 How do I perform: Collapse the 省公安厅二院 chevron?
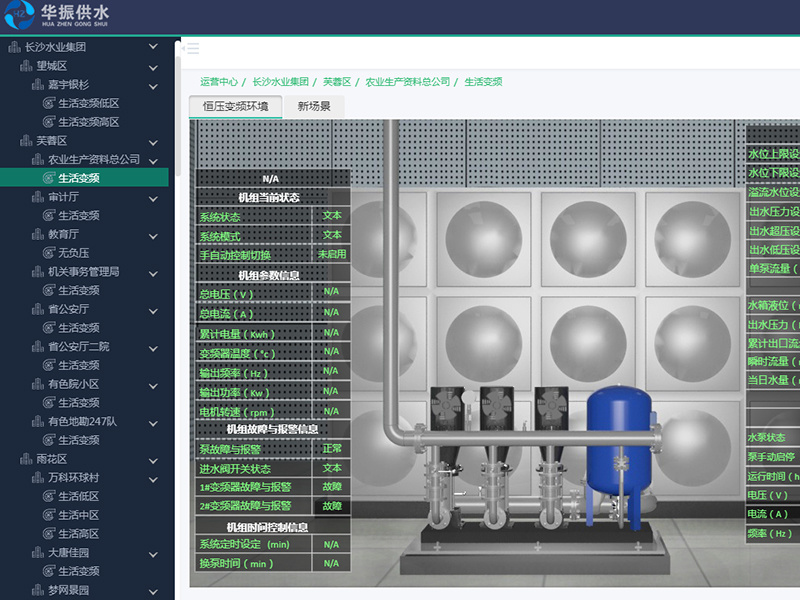pos(153,348)
